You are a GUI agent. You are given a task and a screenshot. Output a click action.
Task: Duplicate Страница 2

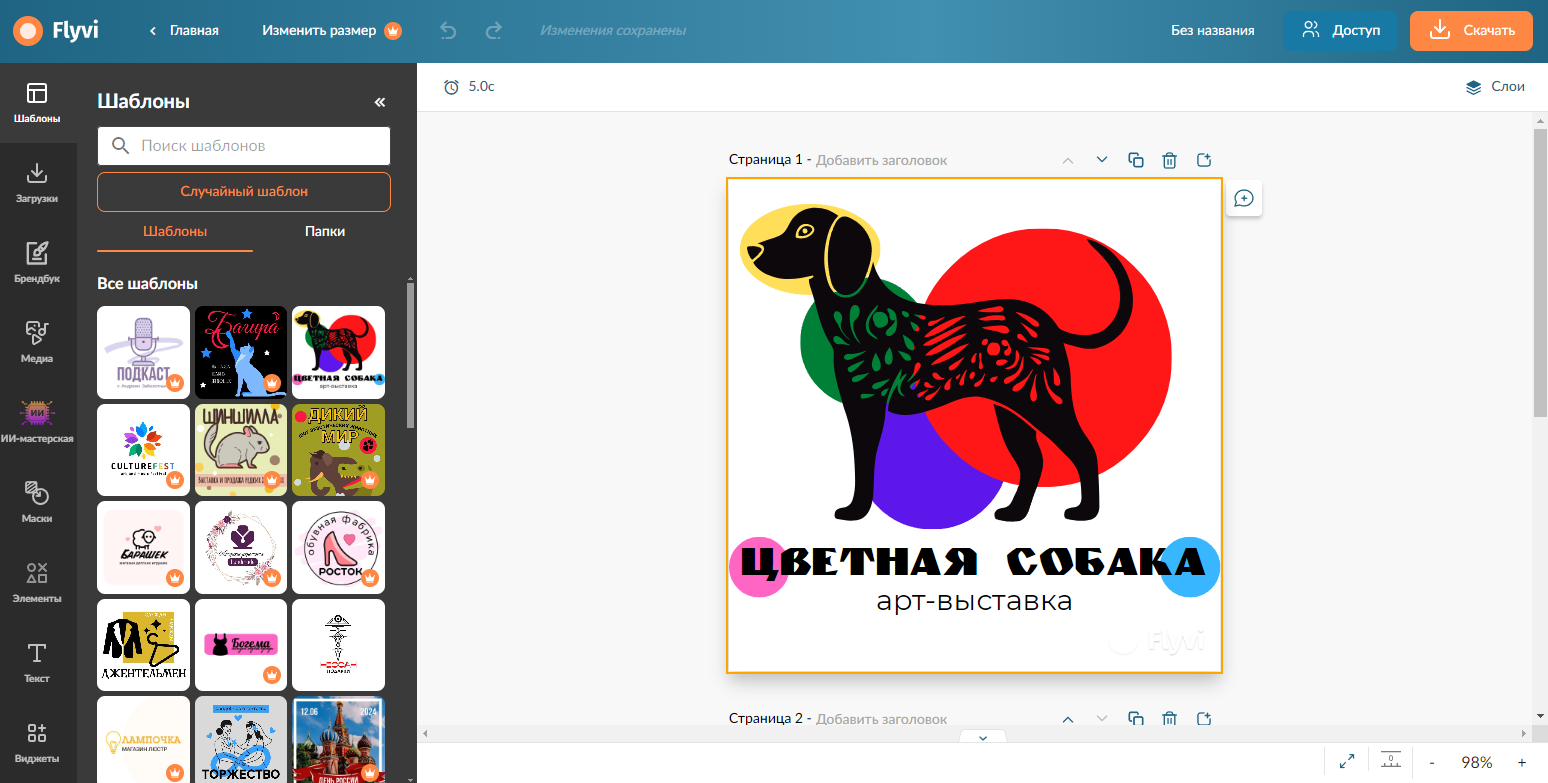1136,718
